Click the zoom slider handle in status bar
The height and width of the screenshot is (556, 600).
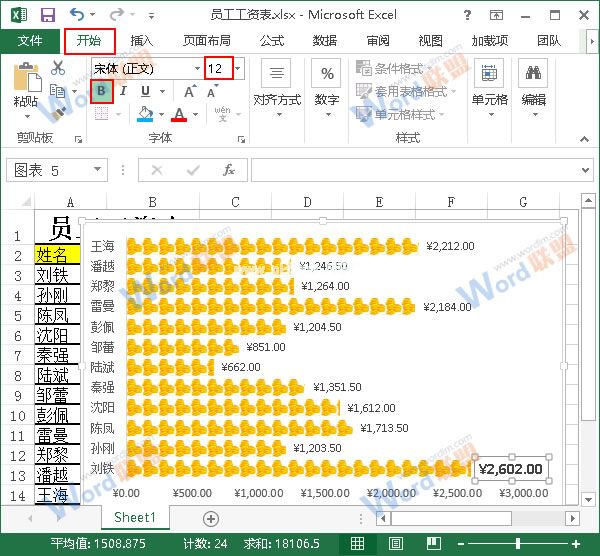tap(517, 543)
